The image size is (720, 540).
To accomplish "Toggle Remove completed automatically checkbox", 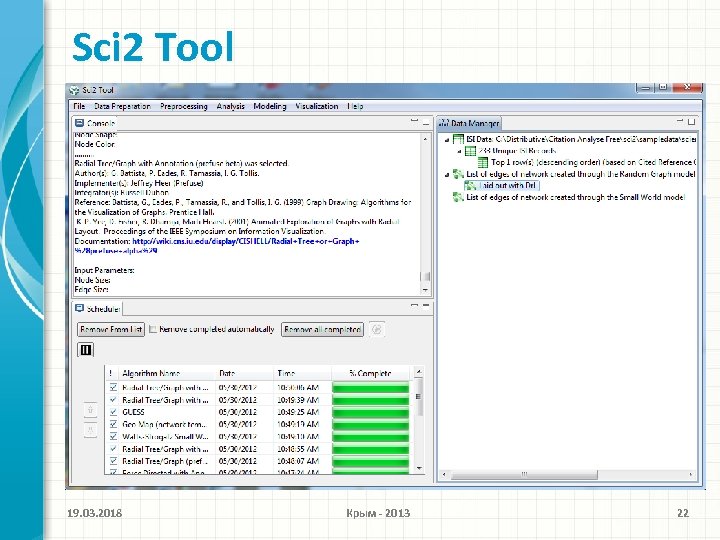I will tap(153, 329).
